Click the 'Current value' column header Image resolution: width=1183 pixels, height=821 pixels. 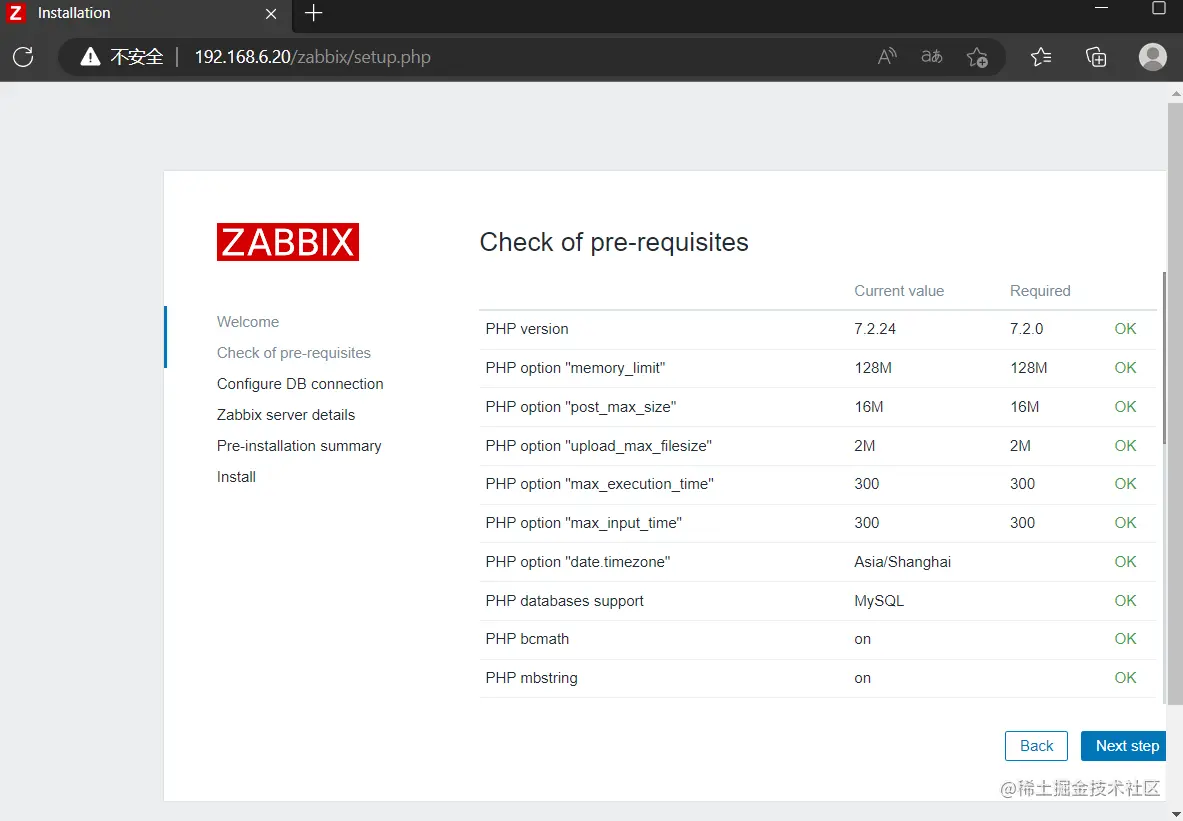pos(899,291)
